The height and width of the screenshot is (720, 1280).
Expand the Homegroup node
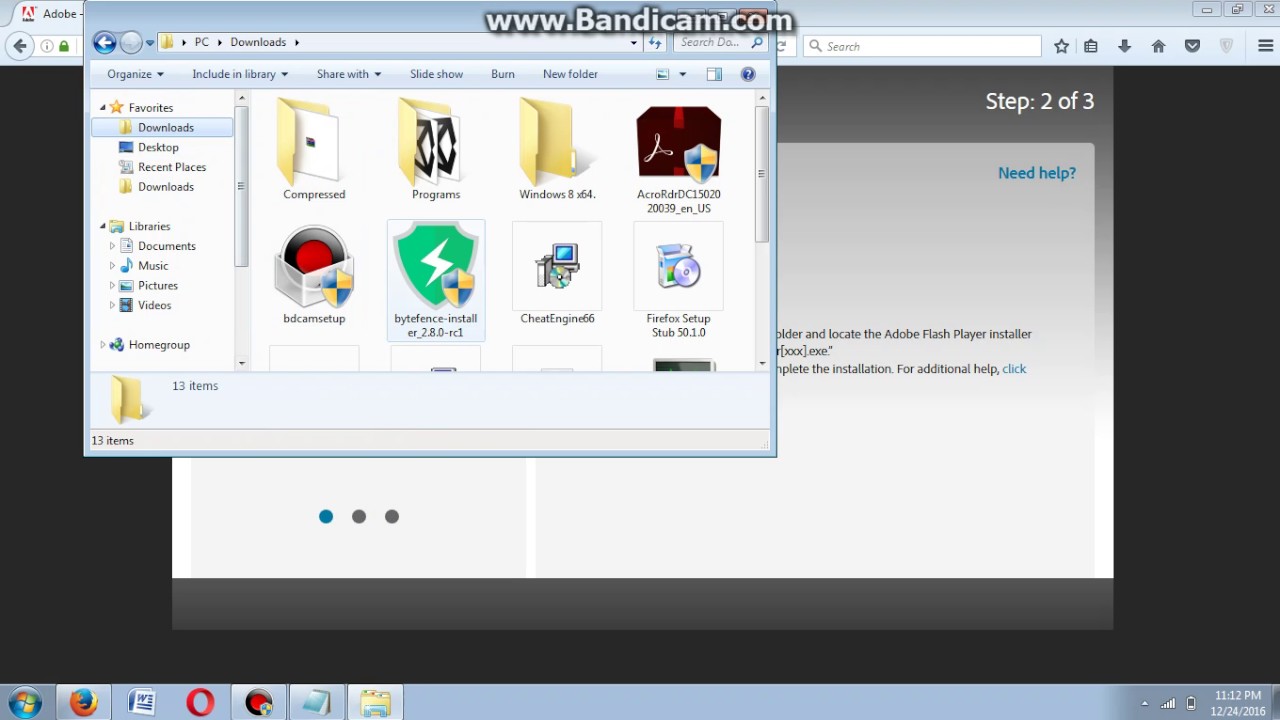[x=102, y=345]
